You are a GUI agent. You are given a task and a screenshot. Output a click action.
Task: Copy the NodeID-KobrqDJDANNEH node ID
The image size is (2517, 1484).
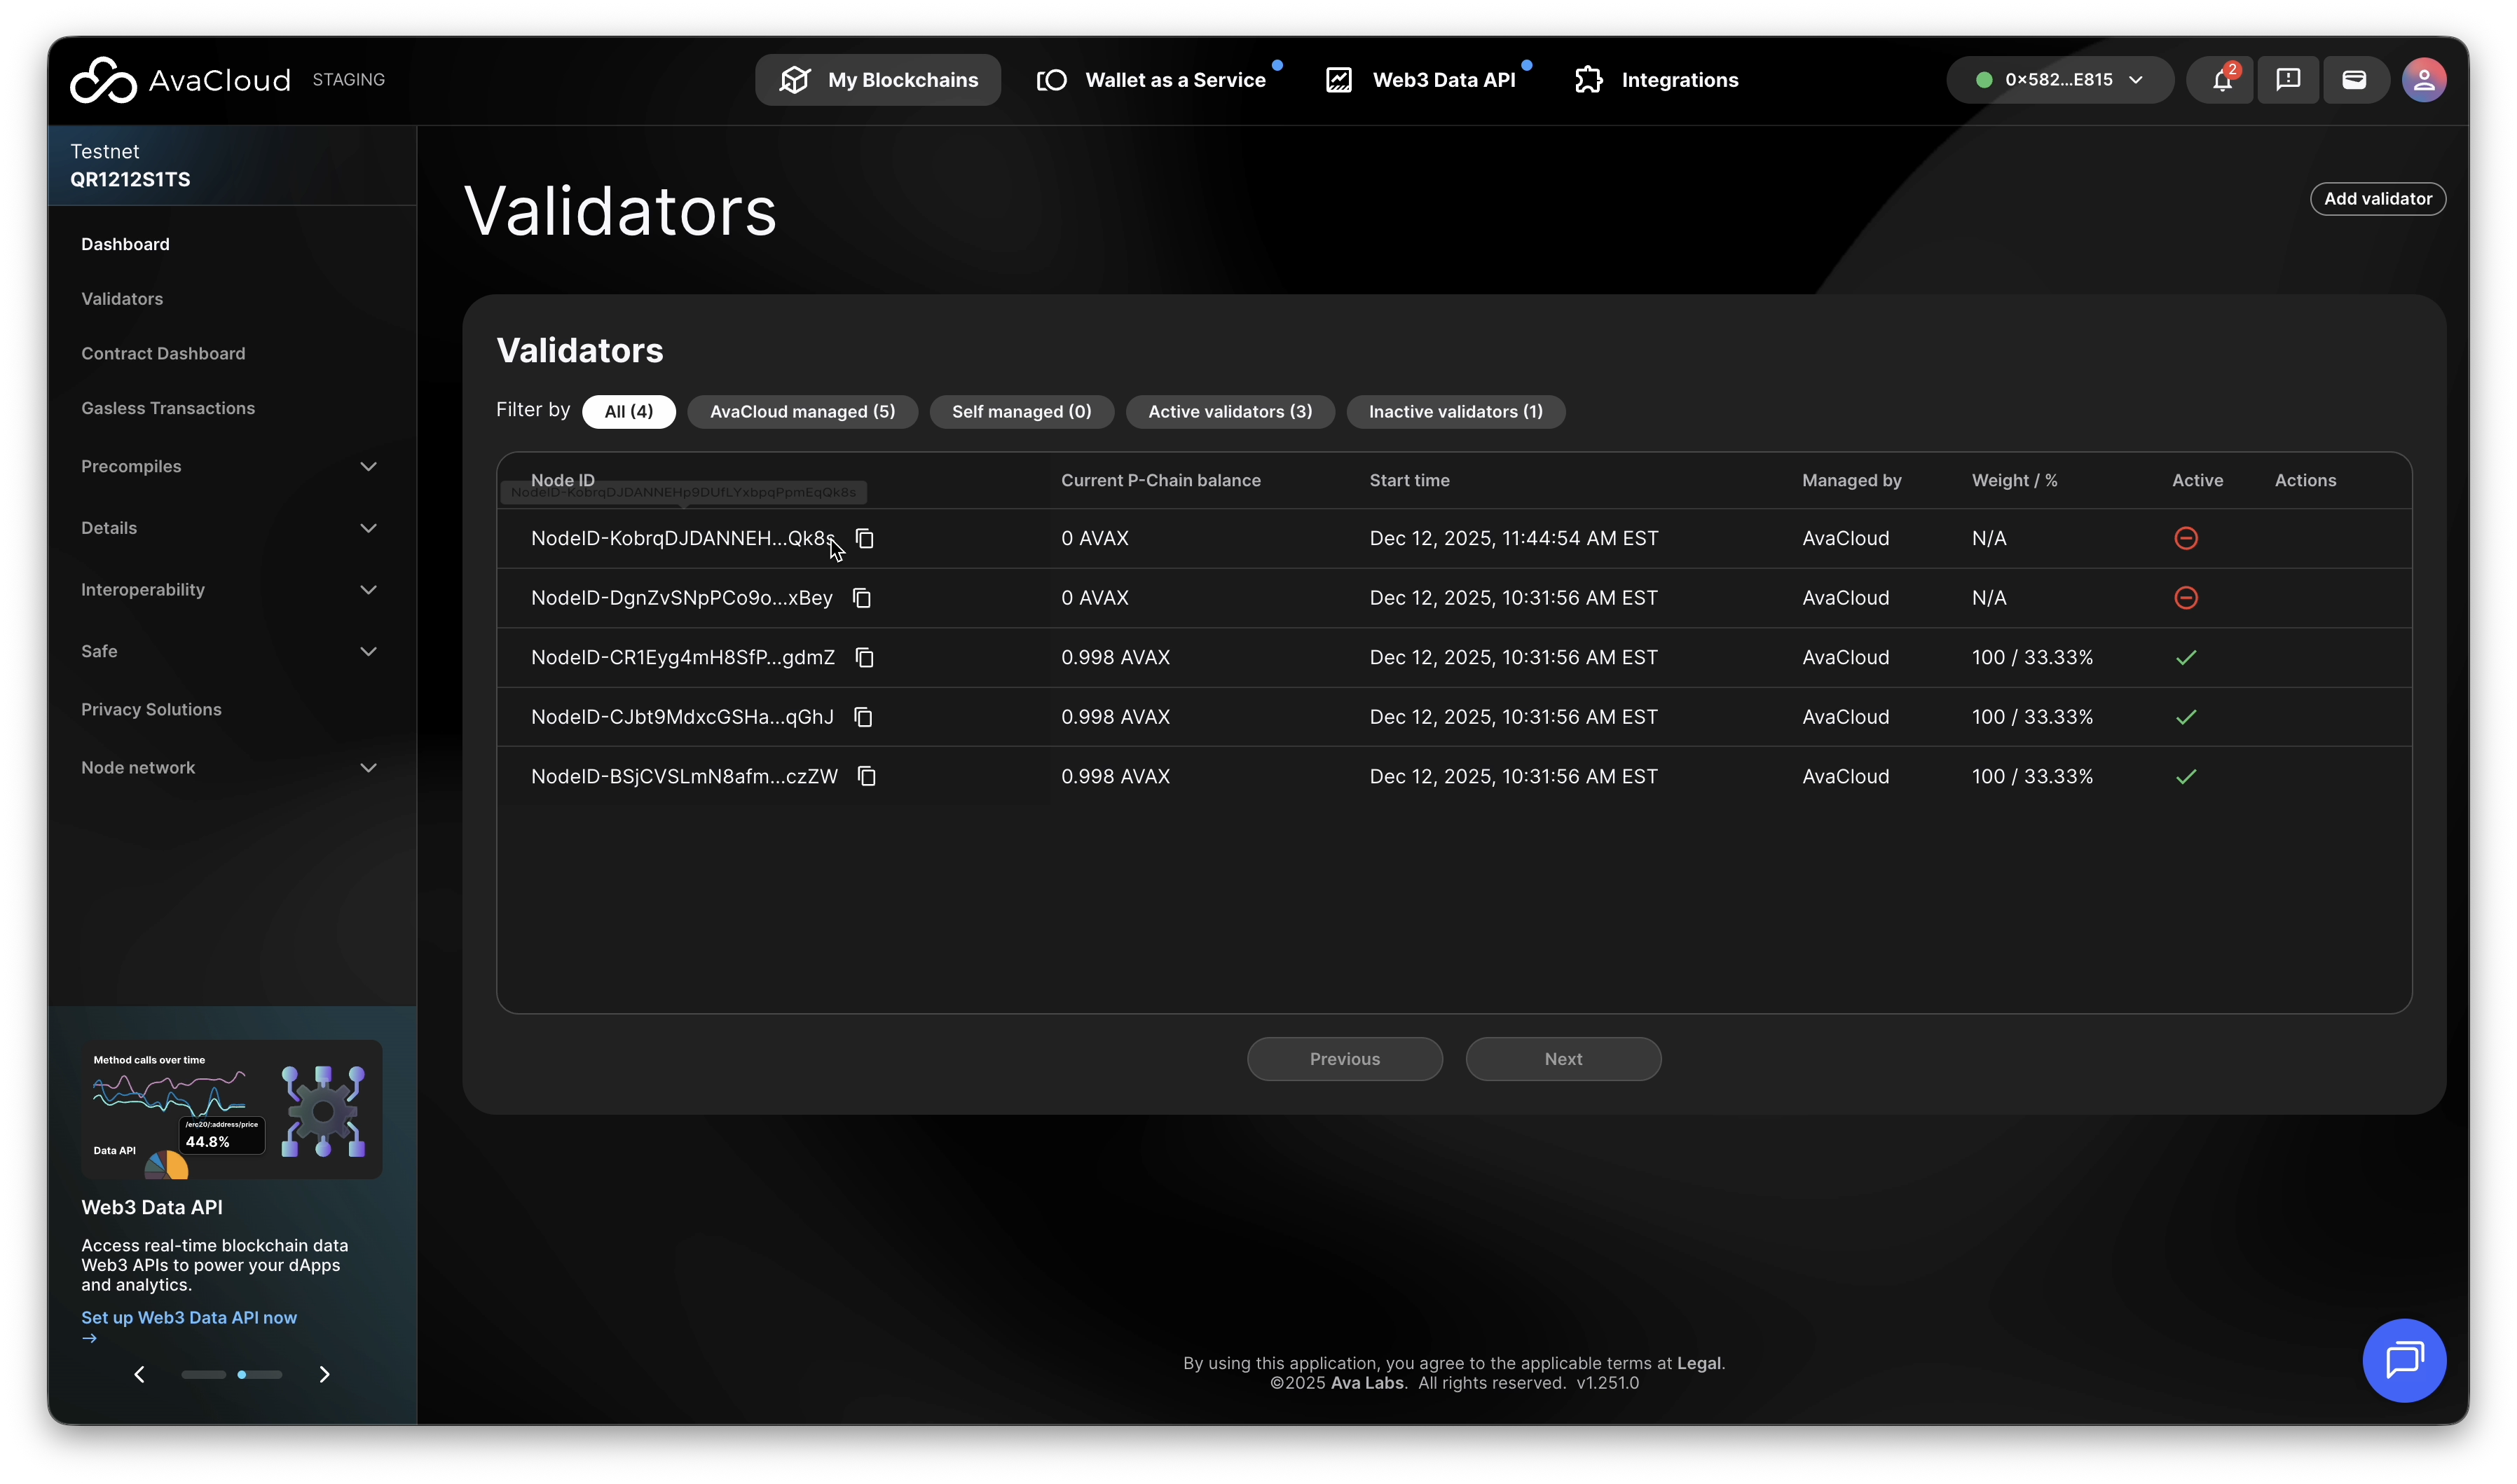pyautogui.click(x=865, y=539)
